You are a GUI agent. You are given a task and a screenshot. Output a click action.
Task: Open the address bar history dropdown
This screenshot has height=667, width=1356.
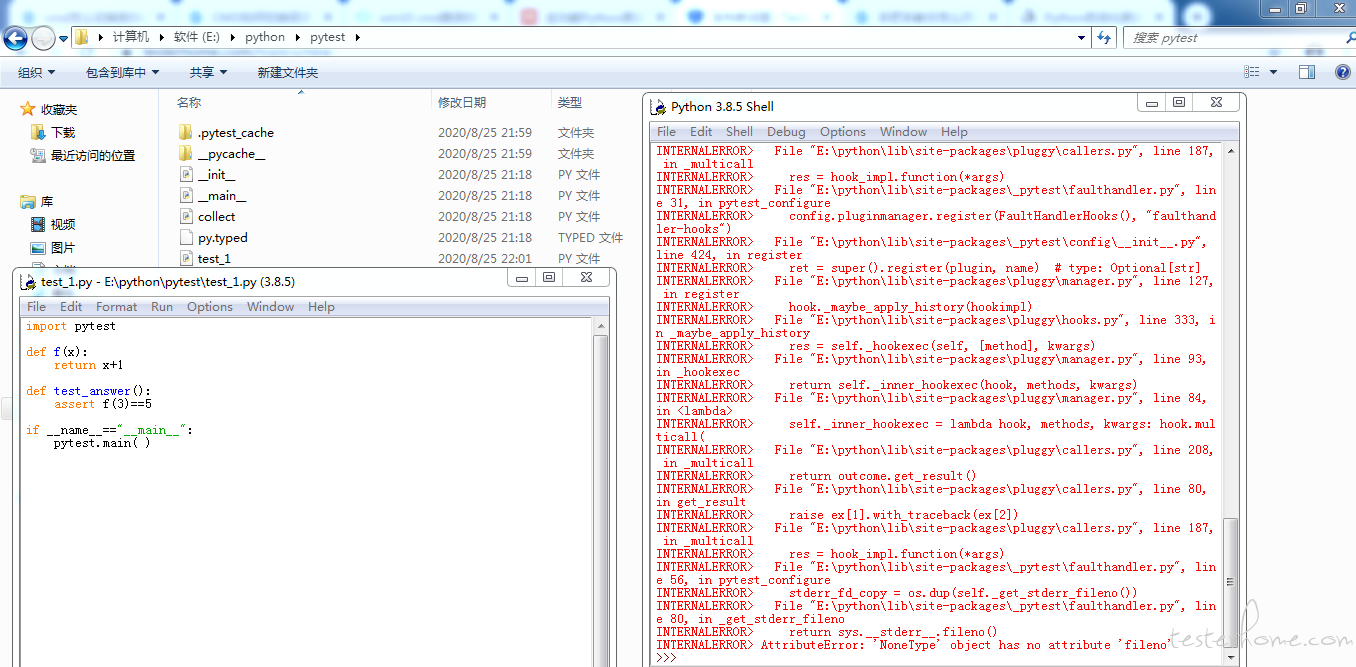tap(1082, 37)
